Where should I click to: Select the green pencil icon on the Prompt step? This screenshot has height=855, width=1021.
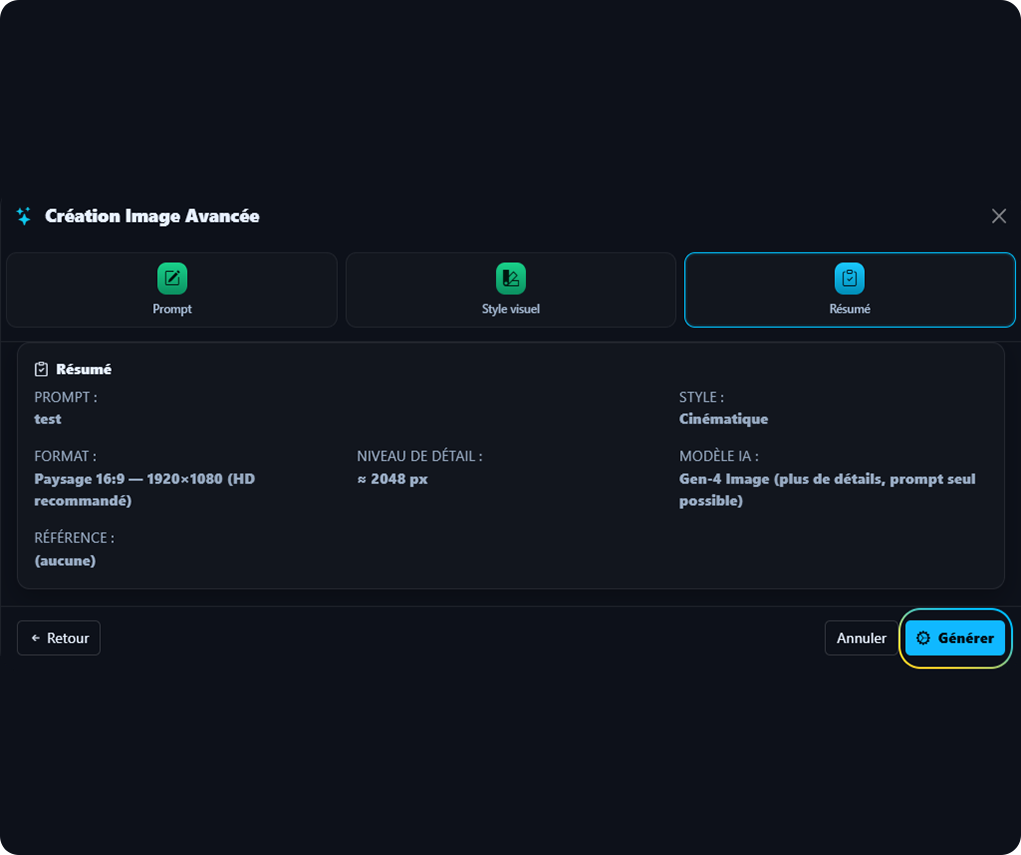[x=171, y=279]
